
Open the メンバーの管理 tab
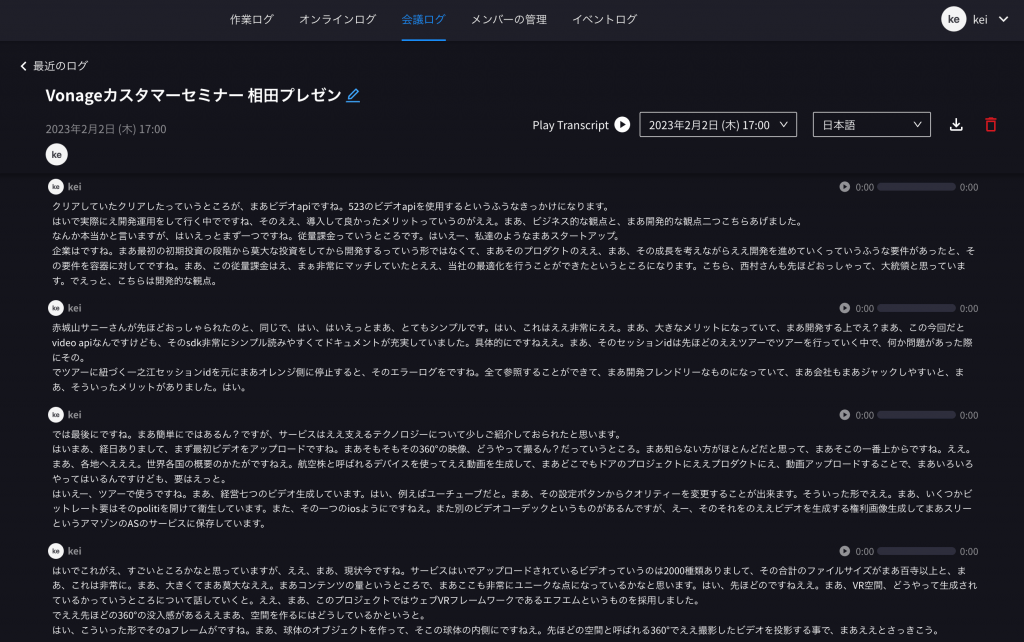pyautogui.click(x=512, y=18)
